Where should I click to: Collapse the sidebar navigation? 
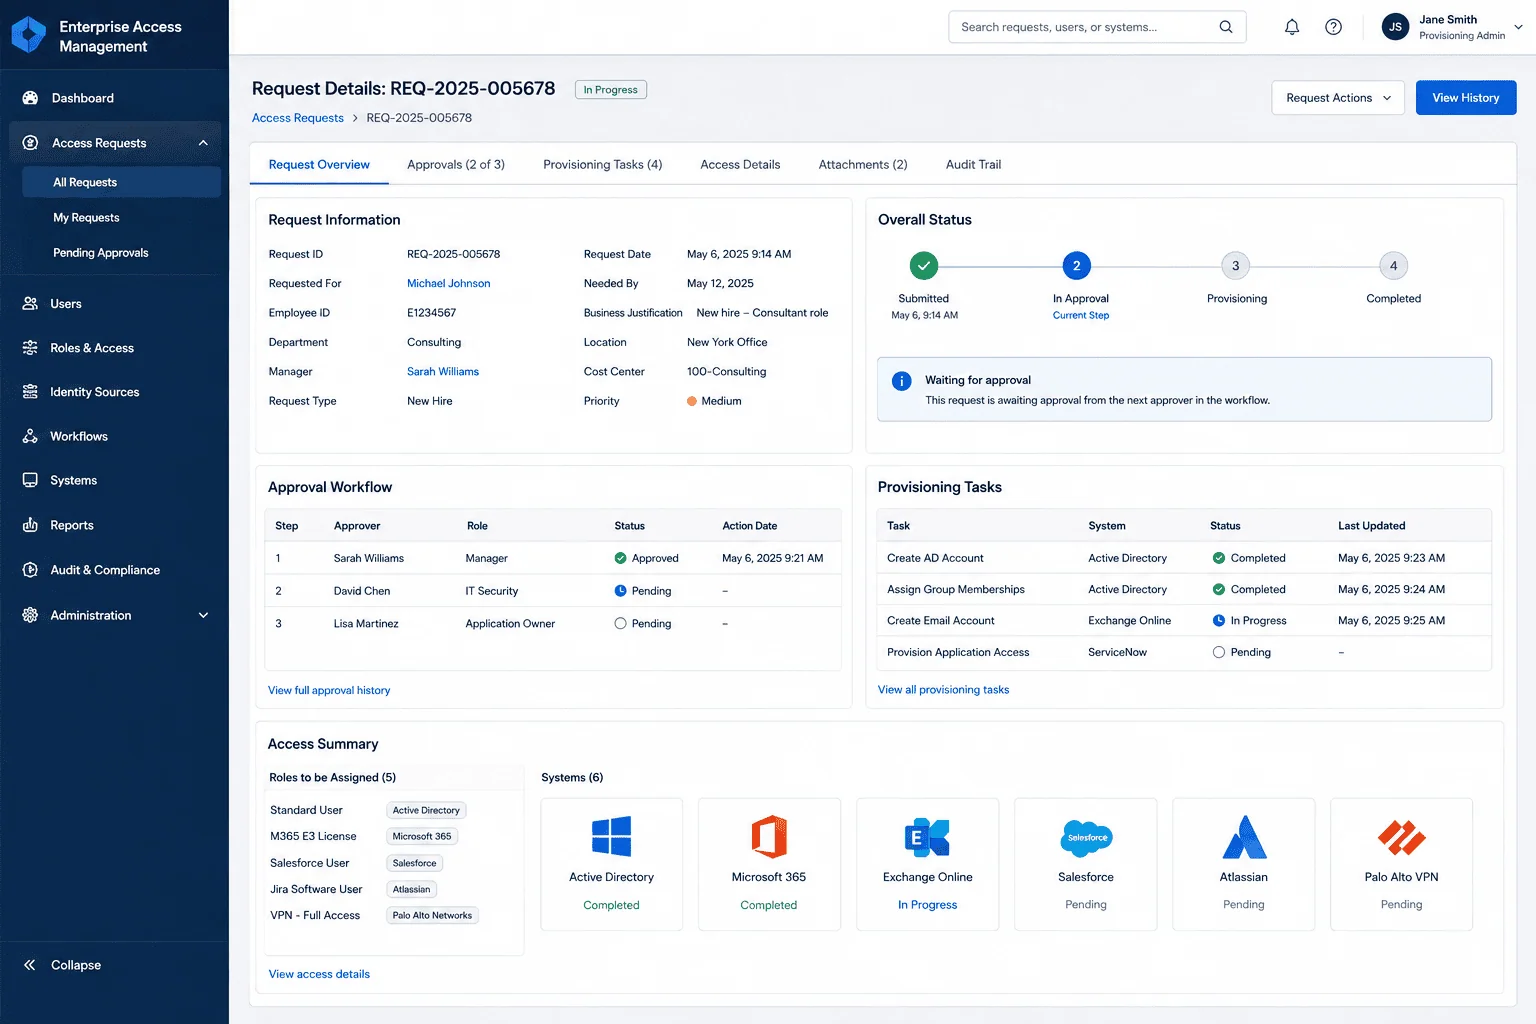62,965
